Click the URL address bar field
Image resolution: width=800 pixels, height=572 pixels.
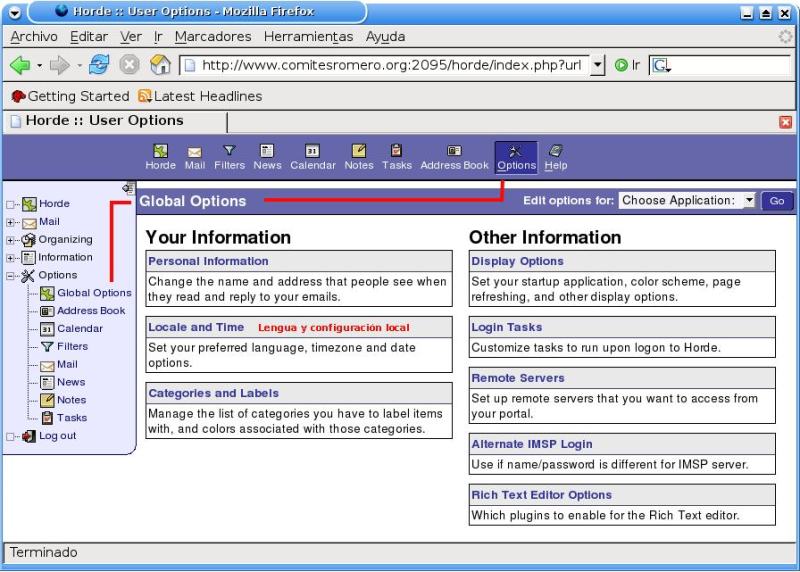390,65
